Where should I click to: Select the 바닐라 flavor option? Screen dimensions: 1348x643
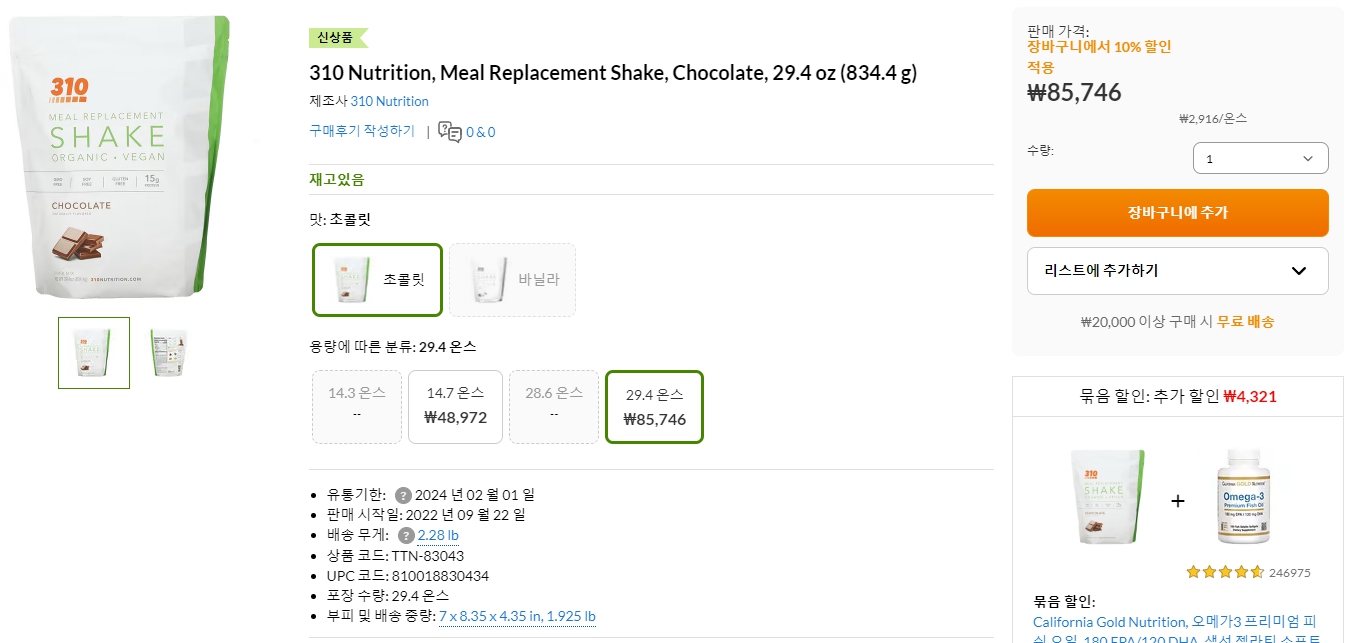pos(512,280)
